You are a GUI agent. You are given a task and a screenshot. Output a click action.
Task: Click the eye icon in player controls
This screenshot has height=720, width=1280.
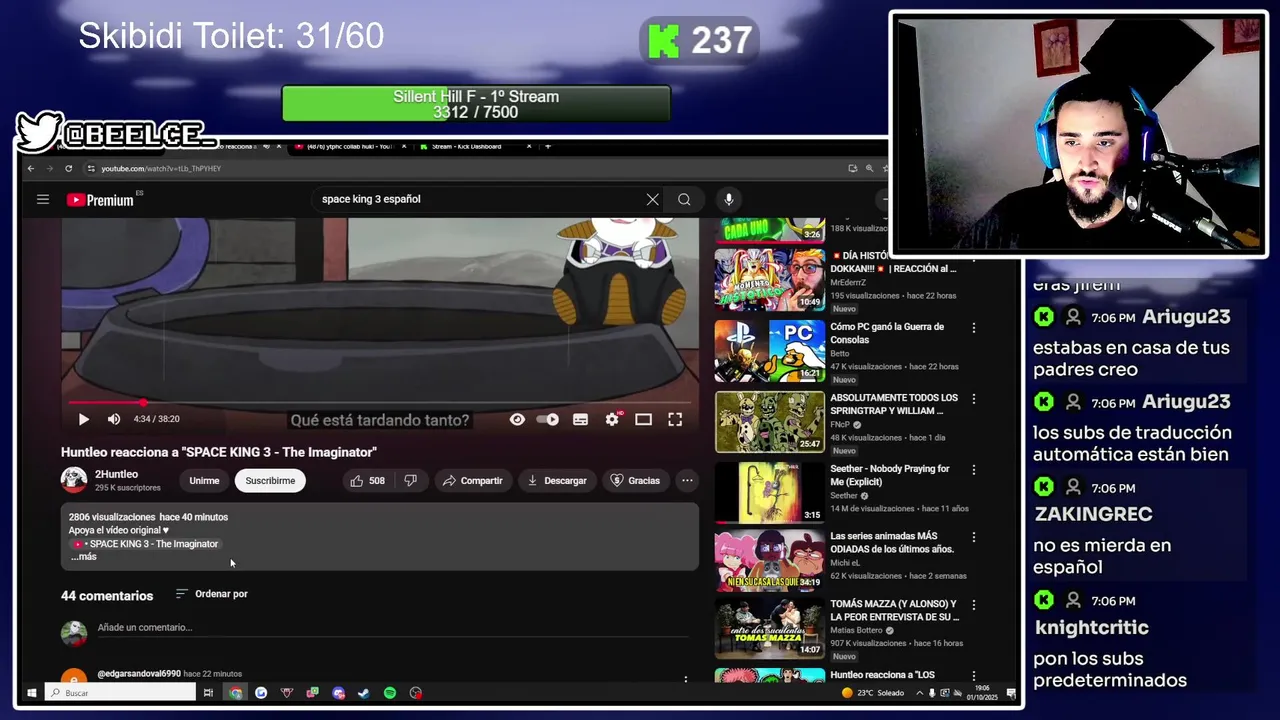(517, 420)
